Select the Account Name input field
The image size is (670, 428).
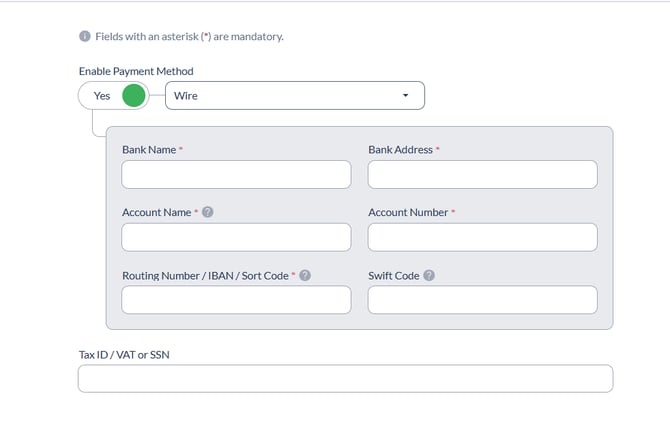click(x=236, y=237)
